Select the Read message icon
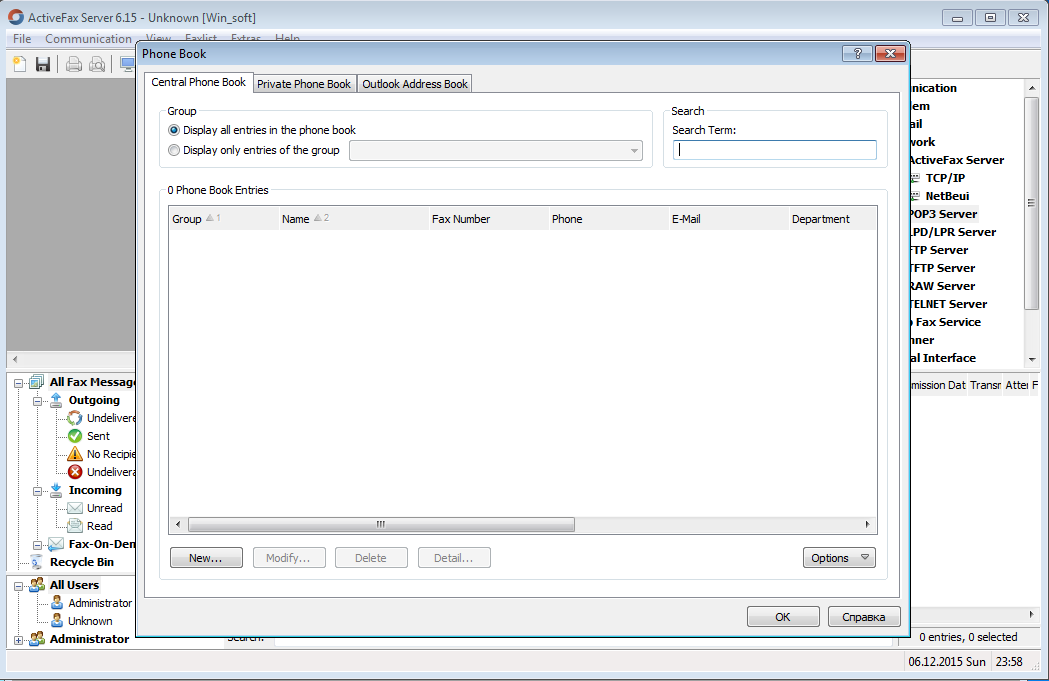 (x=75, y=526)
